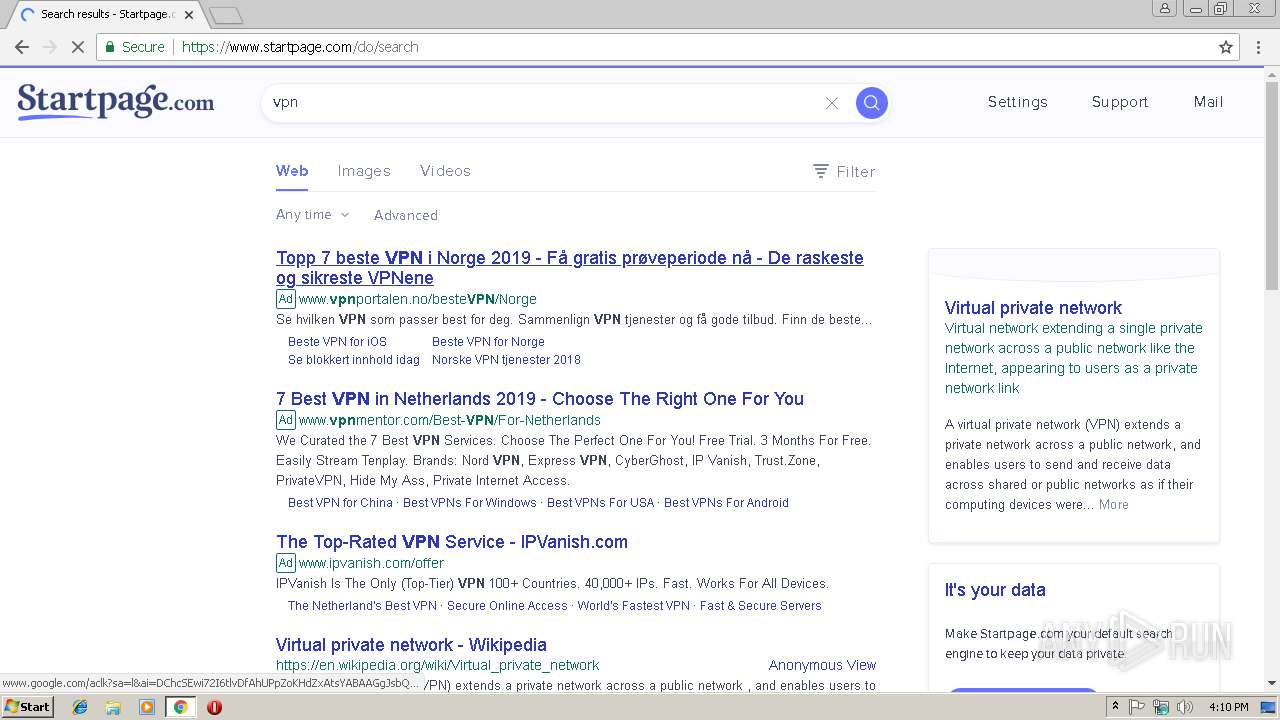Click the Beste VPN for iOS sitelink
The image size is (1280, 720).
(x=337, y=342)
